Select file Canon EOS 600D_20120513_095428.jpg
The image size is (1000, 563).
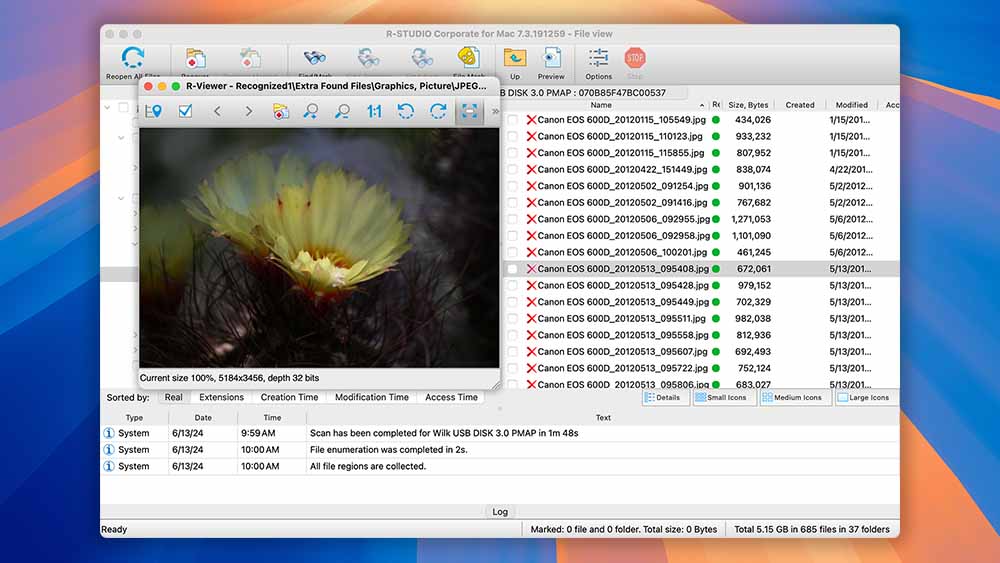[x=622, y=286]
